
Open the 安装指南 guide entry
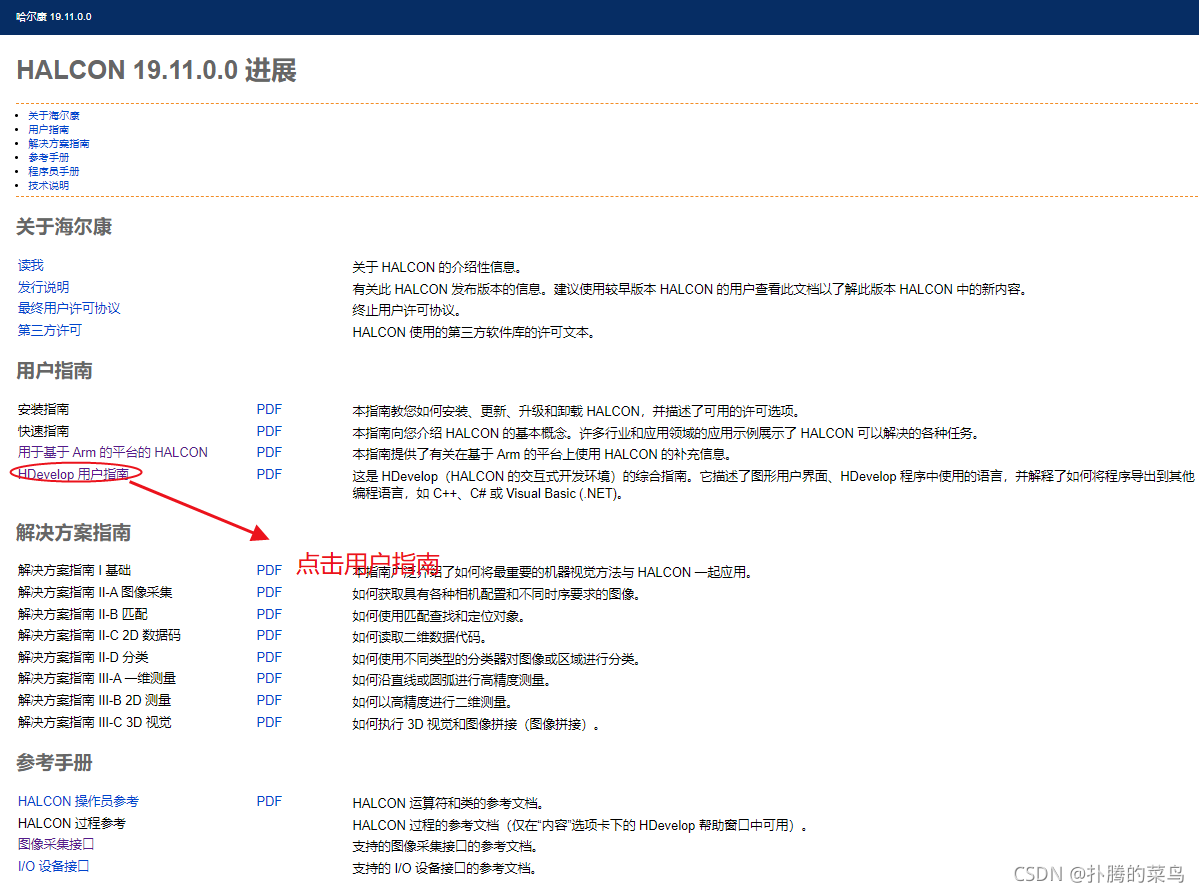click(x=44, y=410)
